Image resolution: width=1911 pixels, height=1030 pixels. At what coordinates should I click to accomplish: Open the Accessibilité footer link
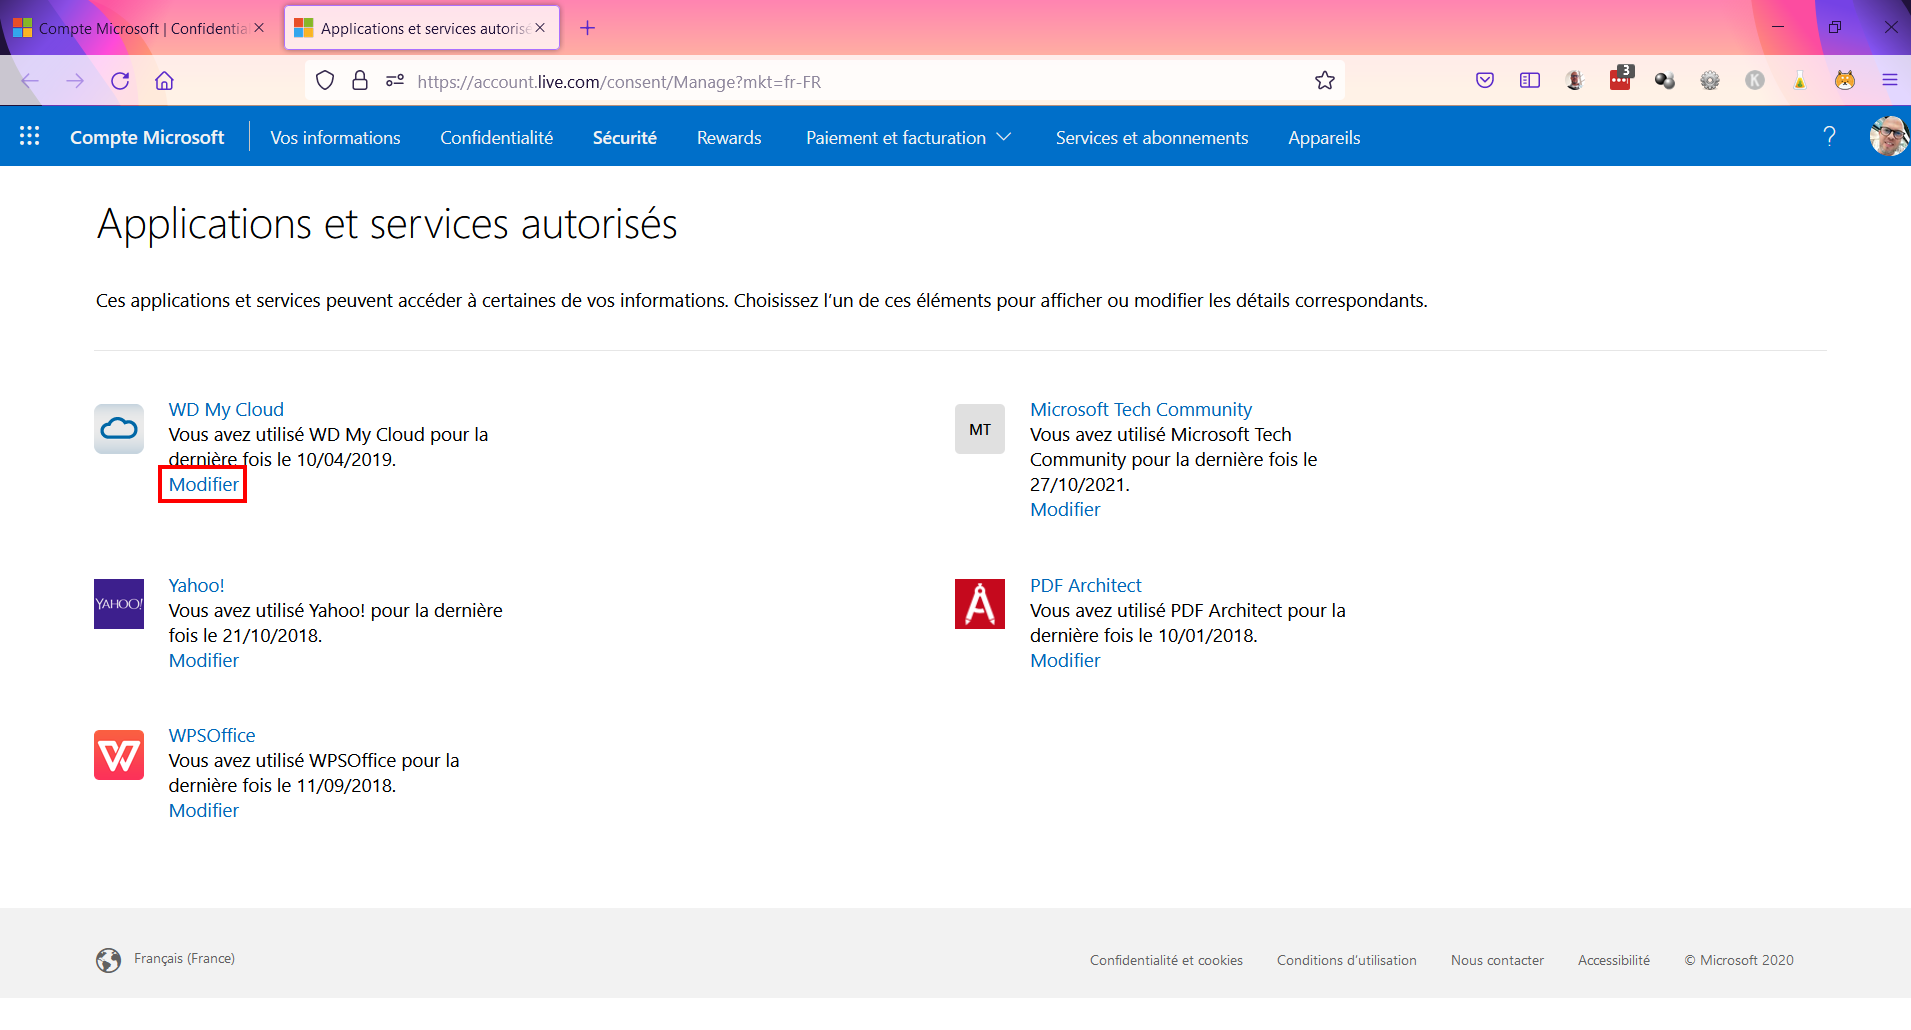[x=1614, y=960]
